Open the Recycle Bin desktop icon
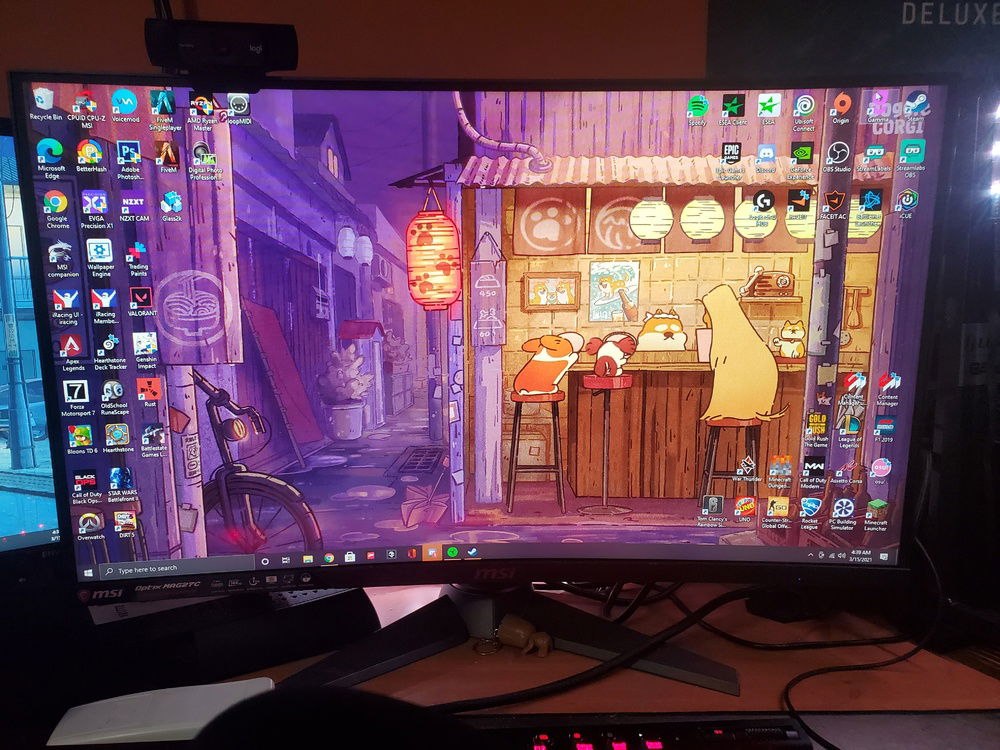 [44, 101]
